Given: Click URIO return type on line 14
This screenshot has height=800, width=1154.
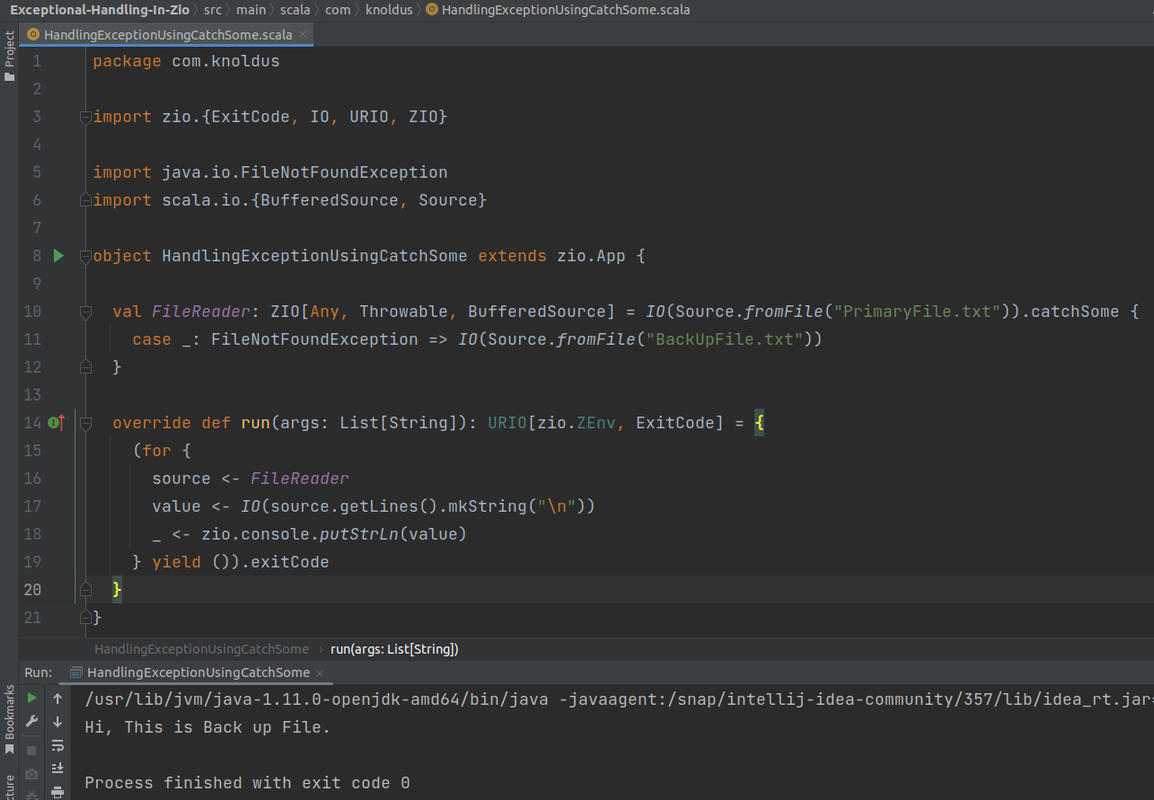Looking at the screenshot, I should coord(507,422).
